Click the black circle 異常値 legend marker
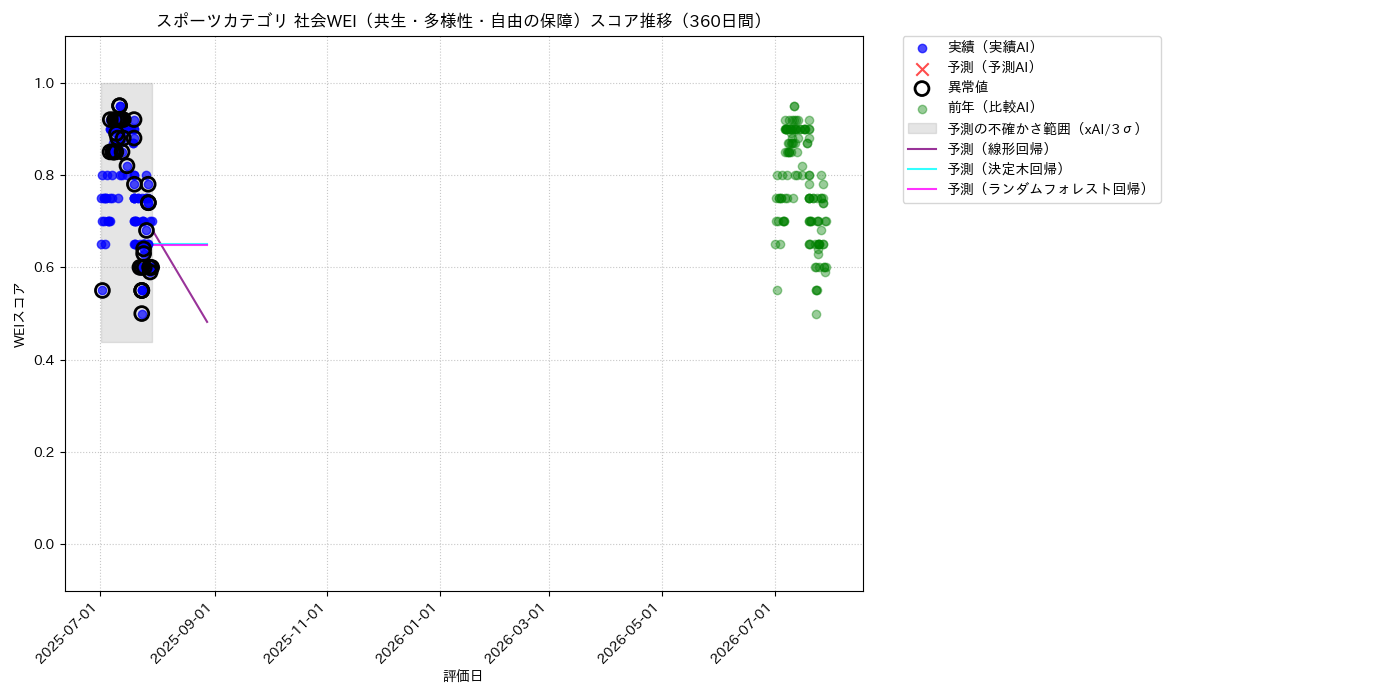 pos(922,88)
